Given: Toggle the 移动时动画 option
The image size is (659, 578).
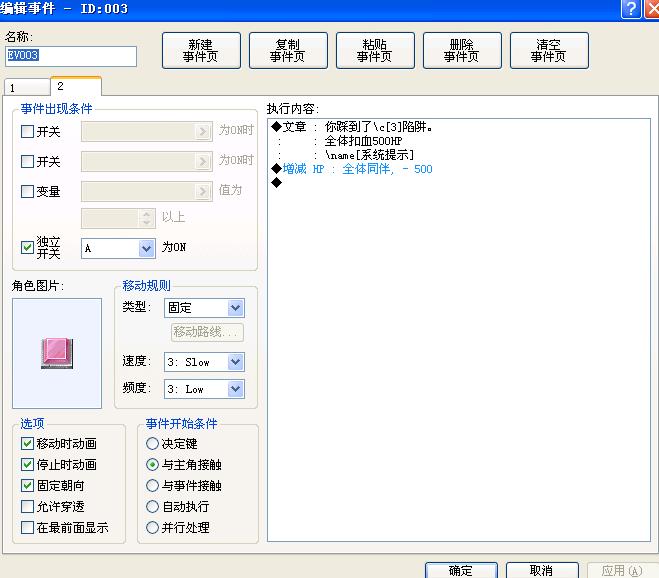Looking at the screenshot, I should 27,443.
